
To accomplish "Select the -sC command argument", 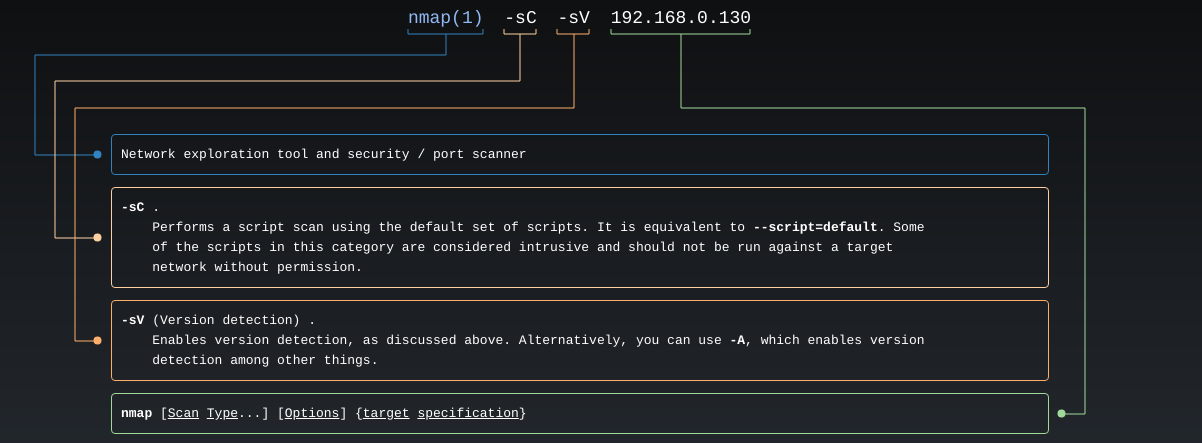I will 520,18.
